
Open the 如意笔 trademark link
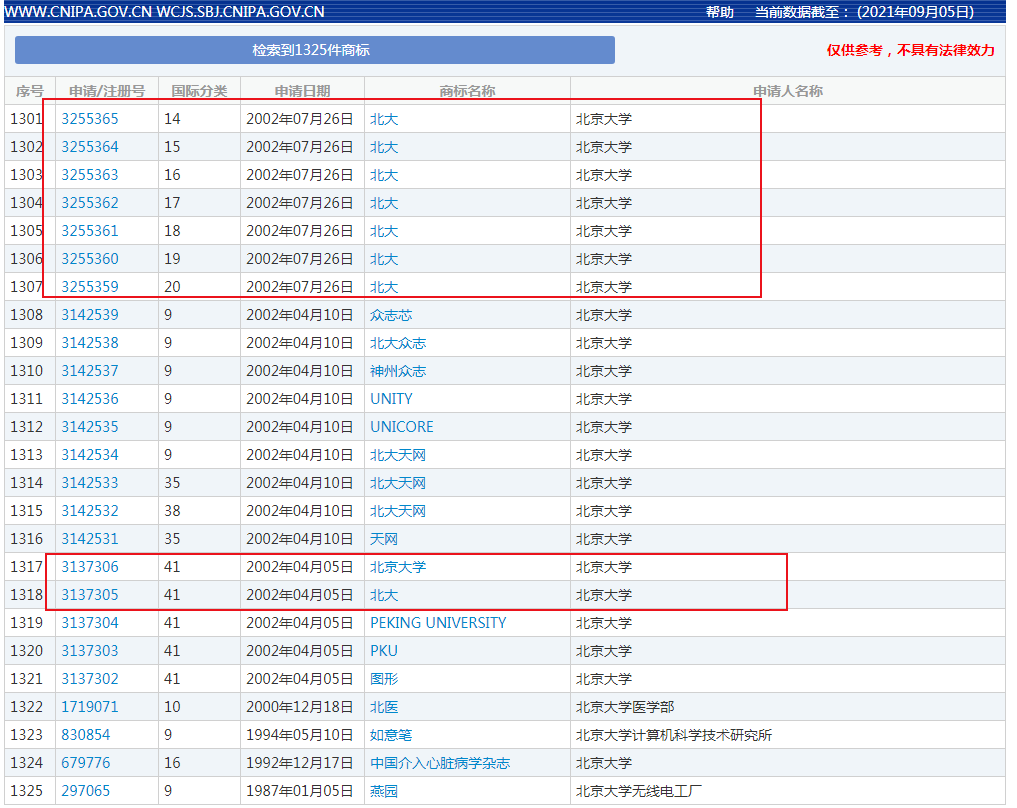[x=391, y=734]
